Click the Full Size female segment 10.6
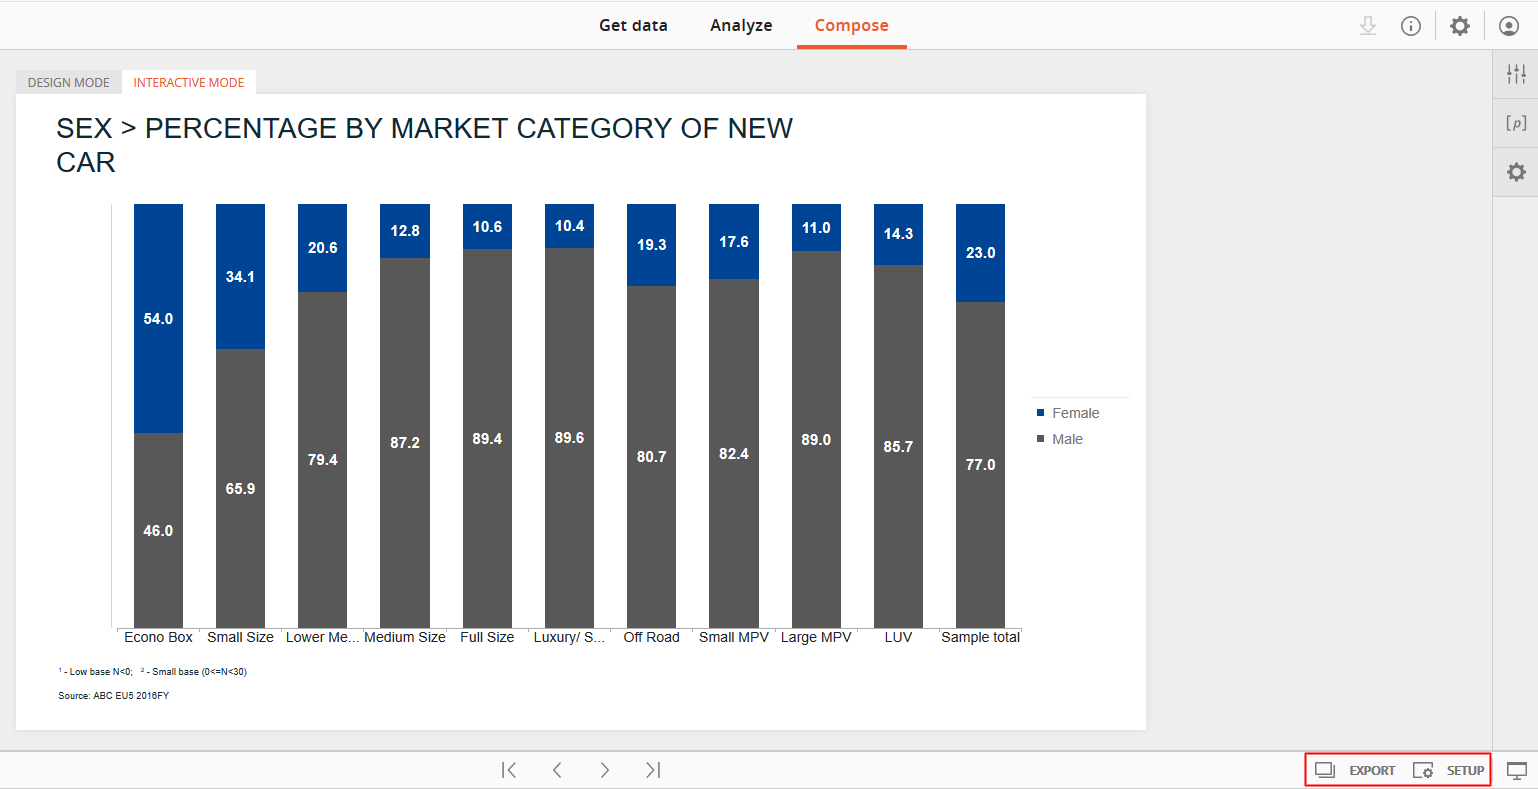Viewport: 1538px width, 789px height. click(x=487, y=226)
